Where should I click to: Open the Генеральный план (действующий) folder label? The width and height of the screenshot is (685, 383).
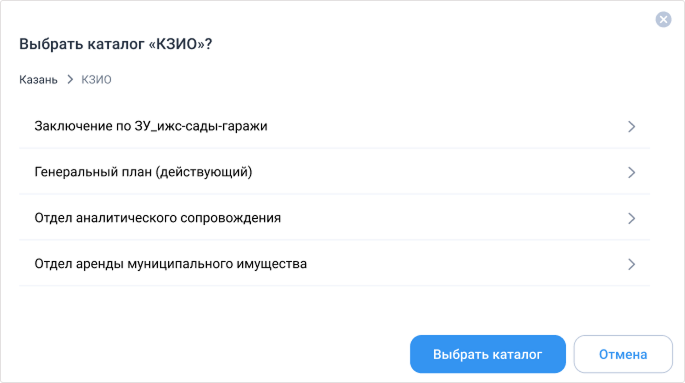point(143,172)
